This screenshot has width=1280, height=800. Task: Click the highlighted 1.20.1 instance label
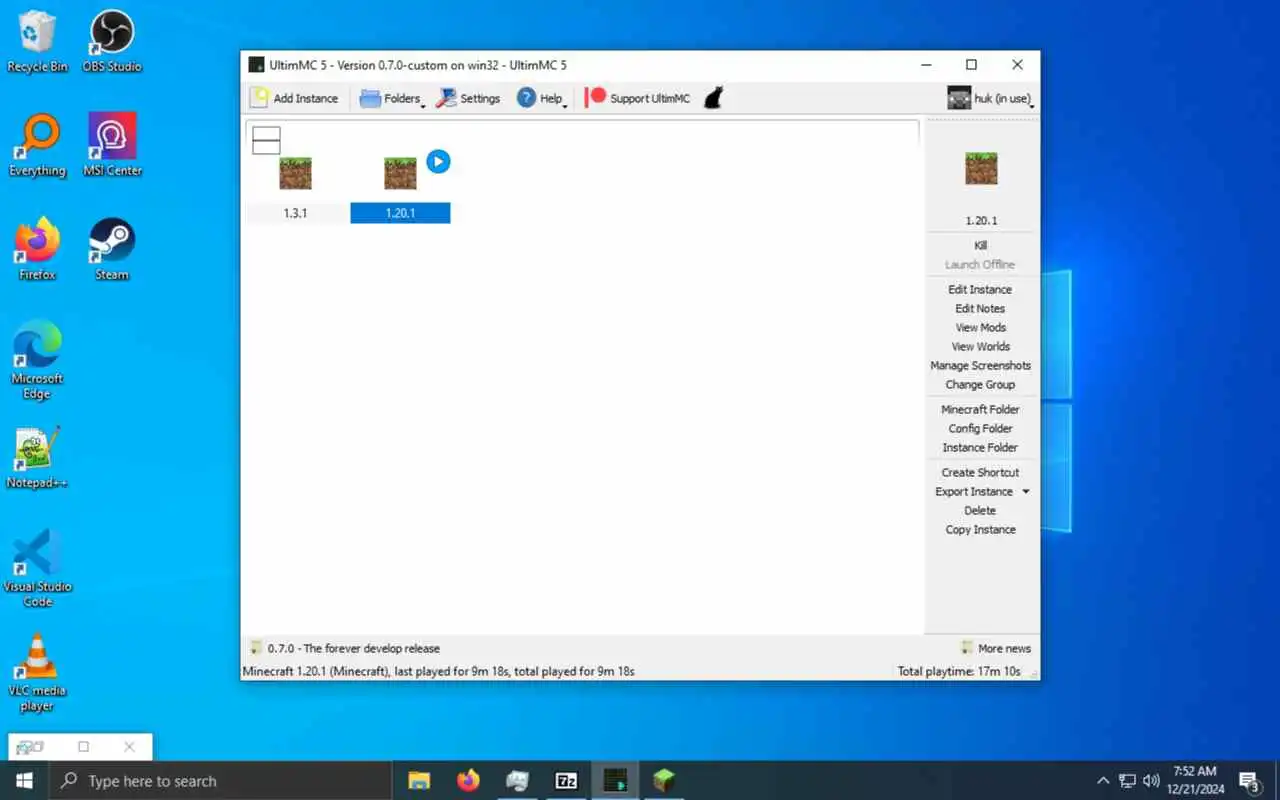(400, 213)
